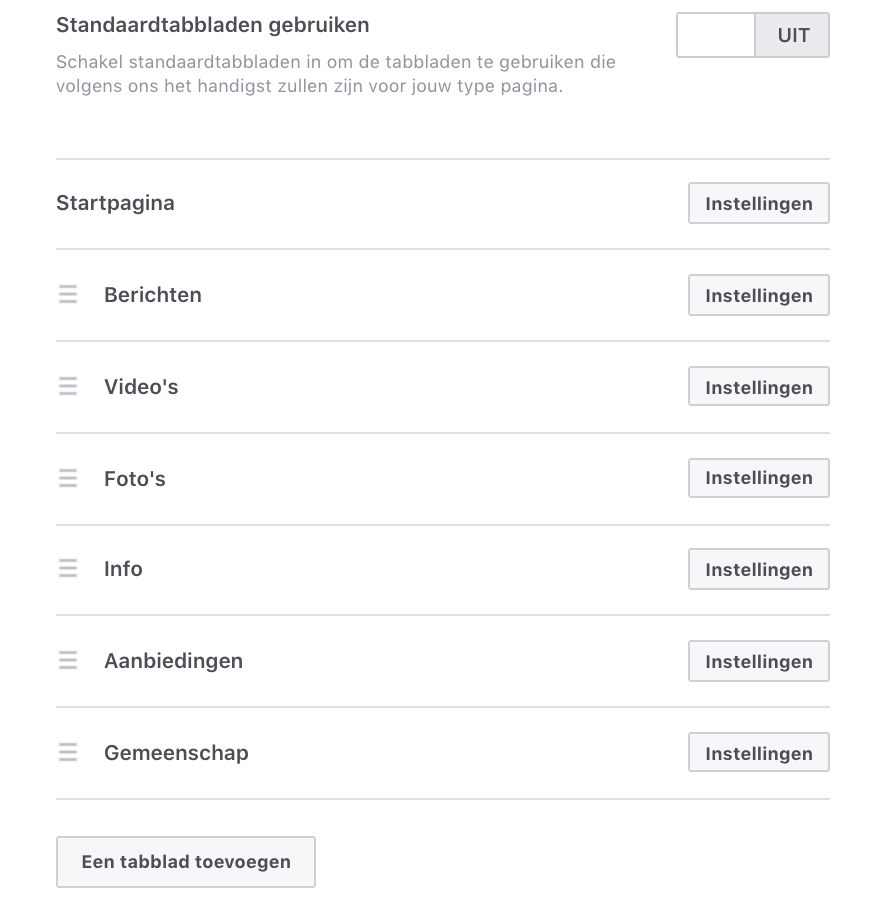
Task: Click the drag handle beside Gemeenschap
Action: 68,752
